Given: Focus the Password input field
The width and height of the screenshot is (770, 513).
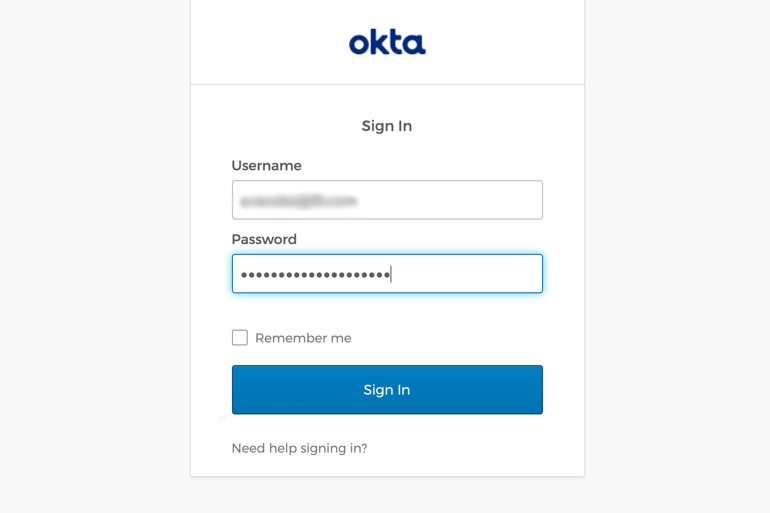Looking at the screenshot, I should click(387, 274).
